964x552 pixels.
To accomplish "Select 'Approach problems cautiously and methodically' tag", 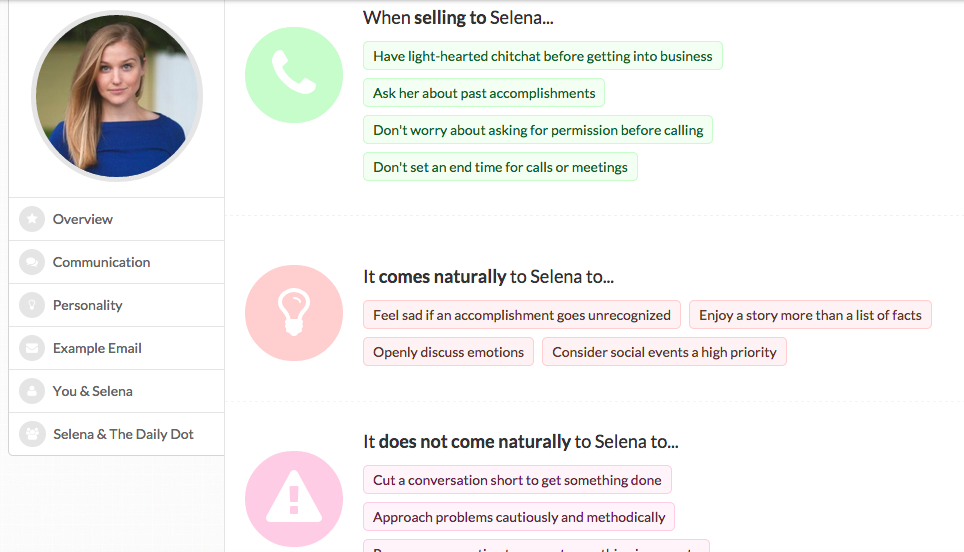I will click(x=519, y=517).
